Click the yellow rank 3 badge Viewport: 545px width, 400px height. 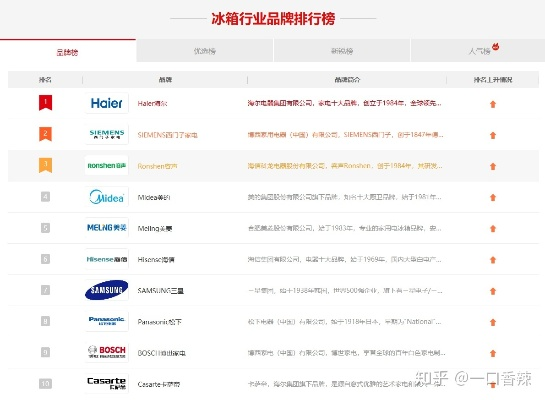[45, 165]
